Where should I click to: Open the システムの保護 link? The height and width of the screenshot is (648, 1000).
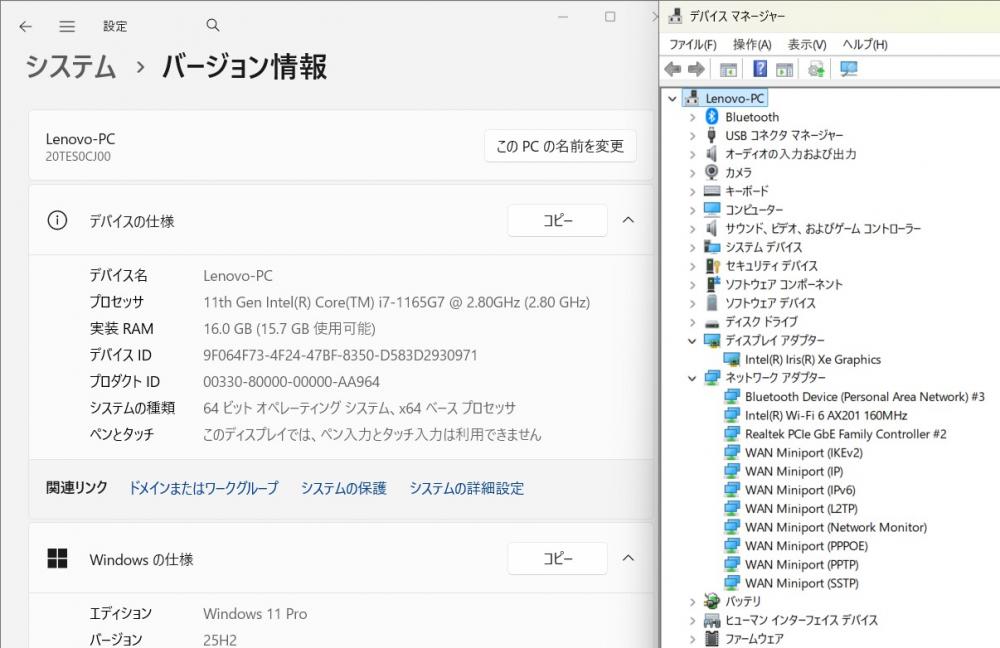click(343, 488)
